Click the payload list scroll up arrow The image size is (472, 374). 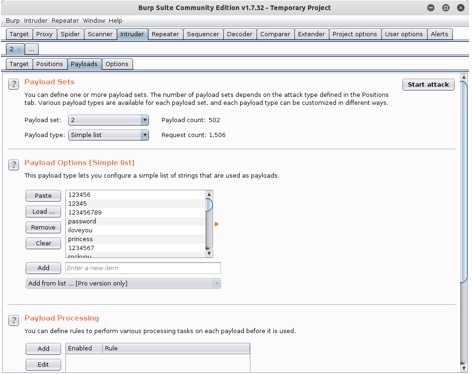click(x=209, y=194)
